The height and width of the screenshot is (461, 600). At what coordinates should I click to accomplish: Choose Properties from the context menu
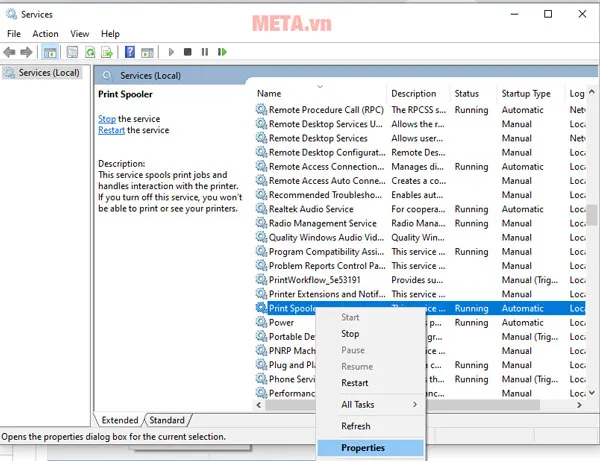pyautogui.click(x=363, y=448)
